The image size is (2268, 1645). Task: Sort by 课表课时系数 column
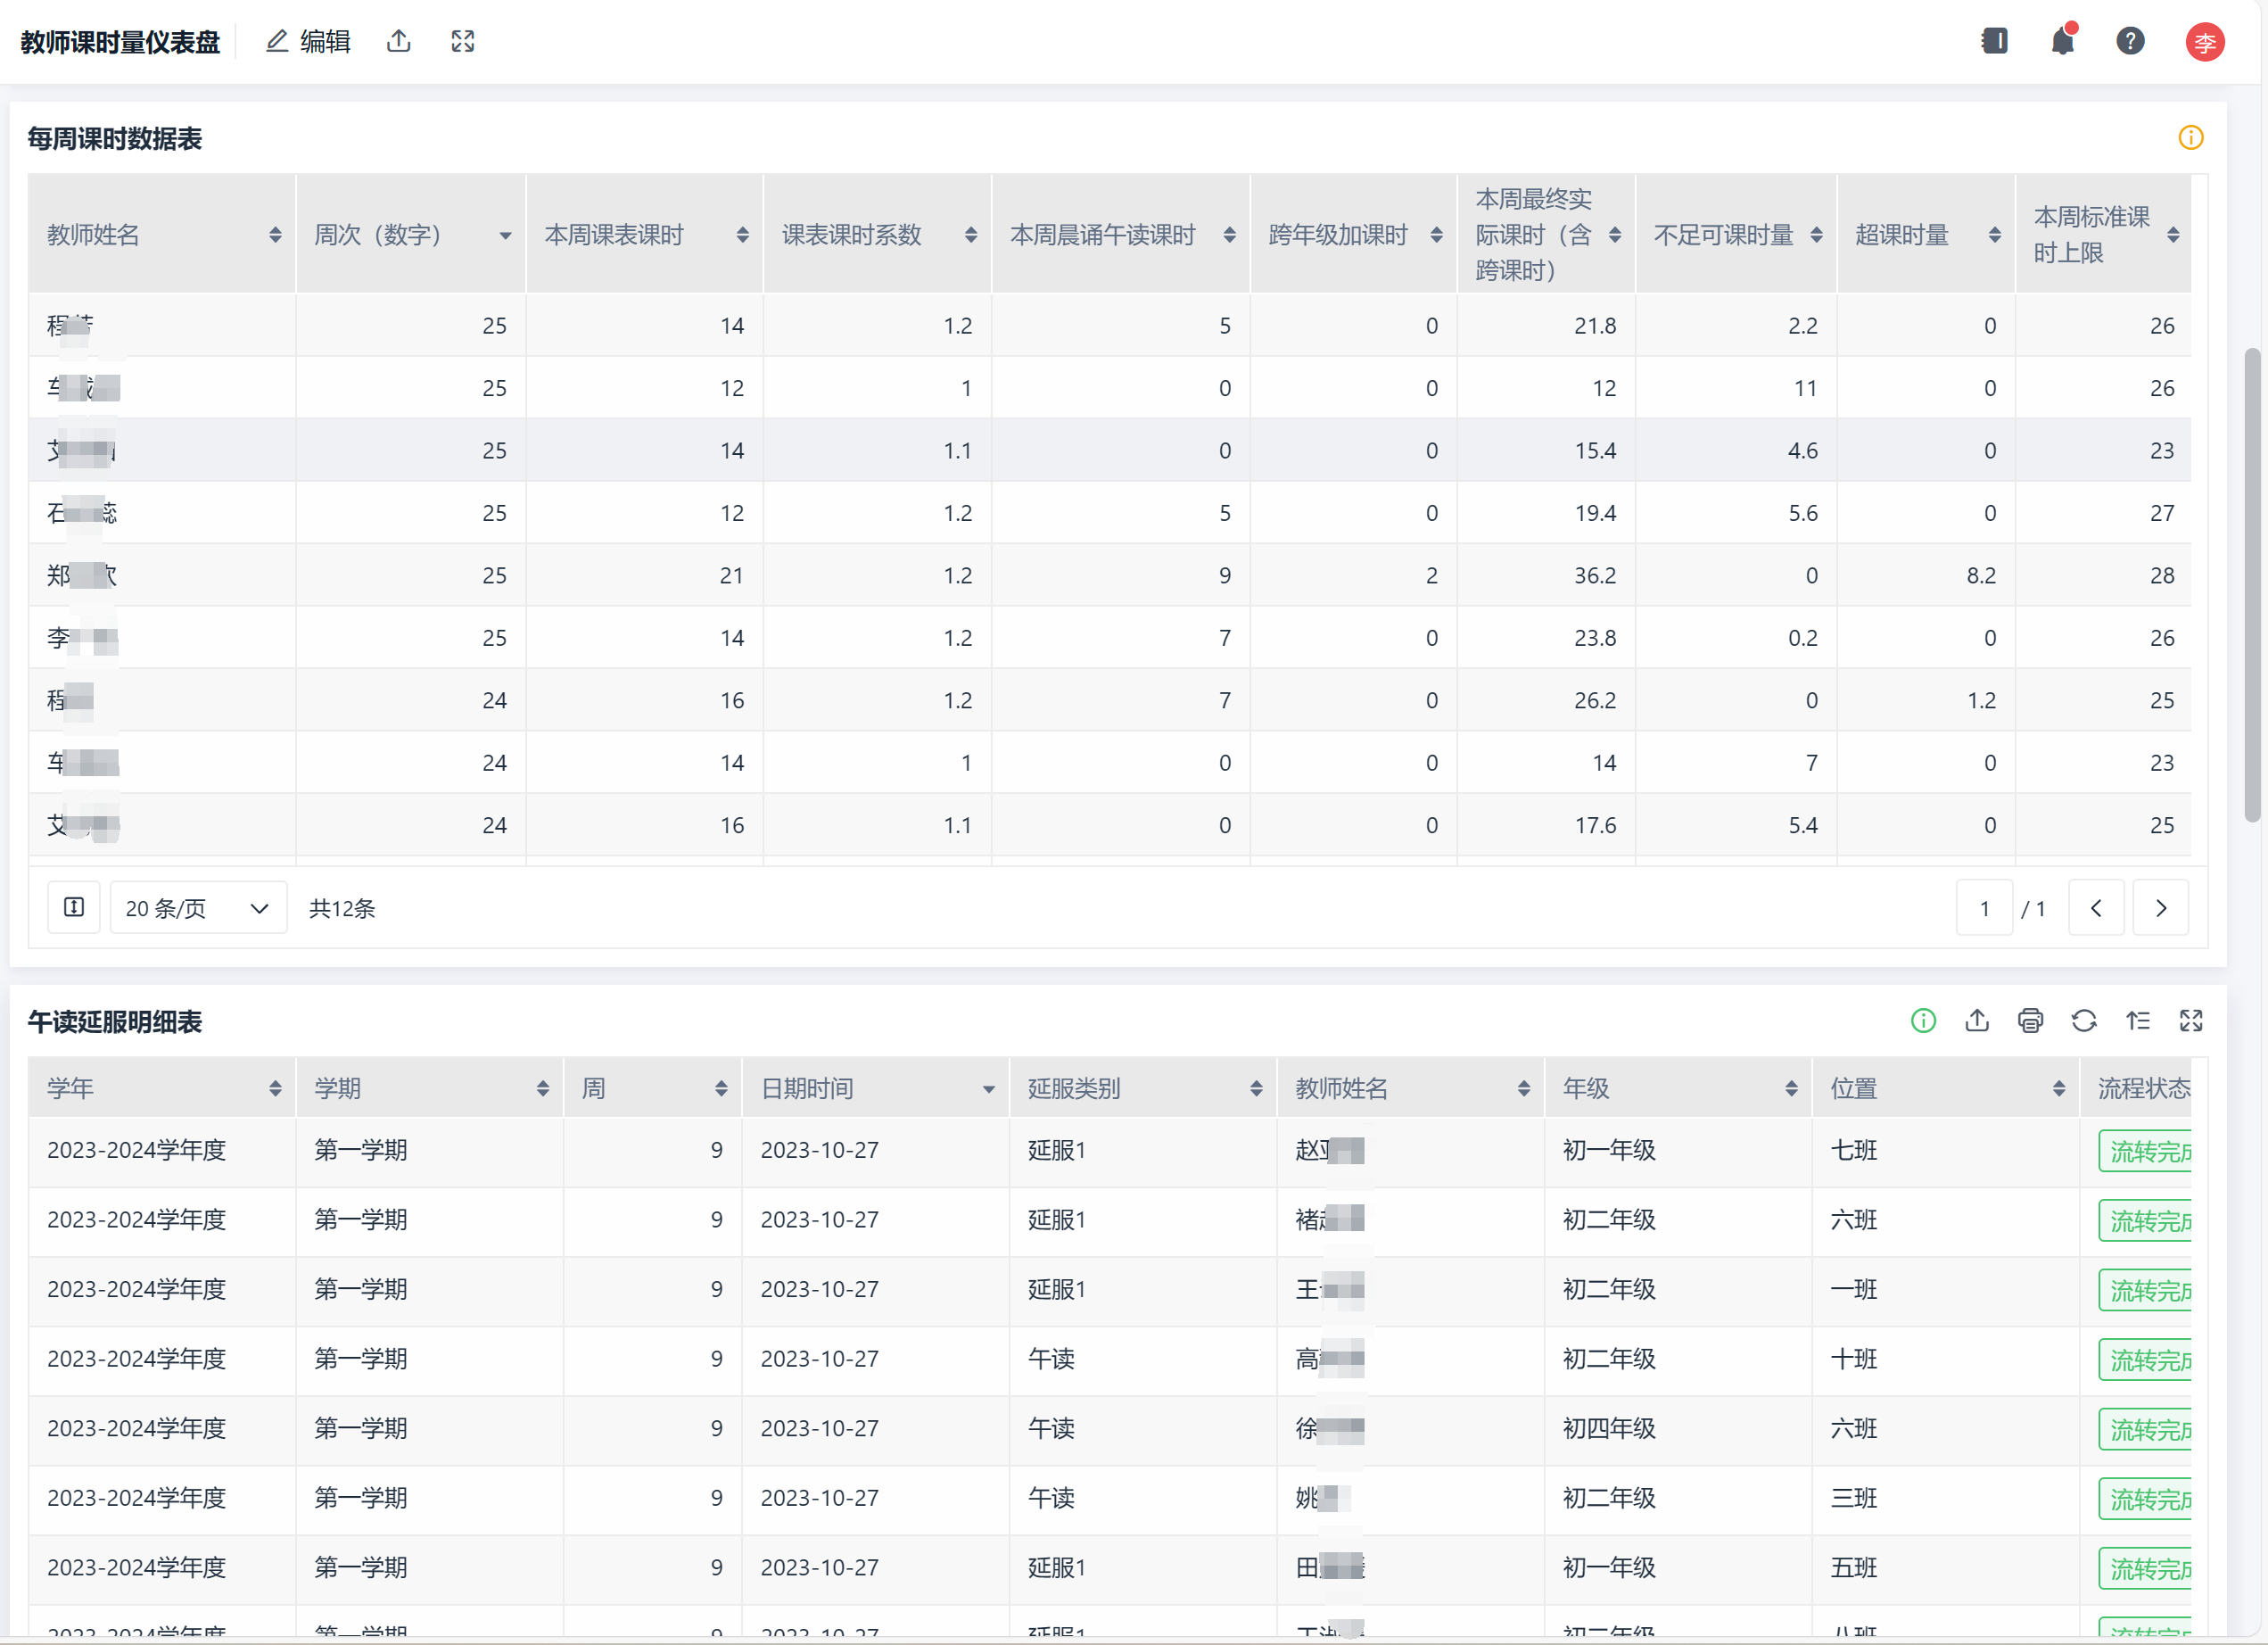[970, 235]
